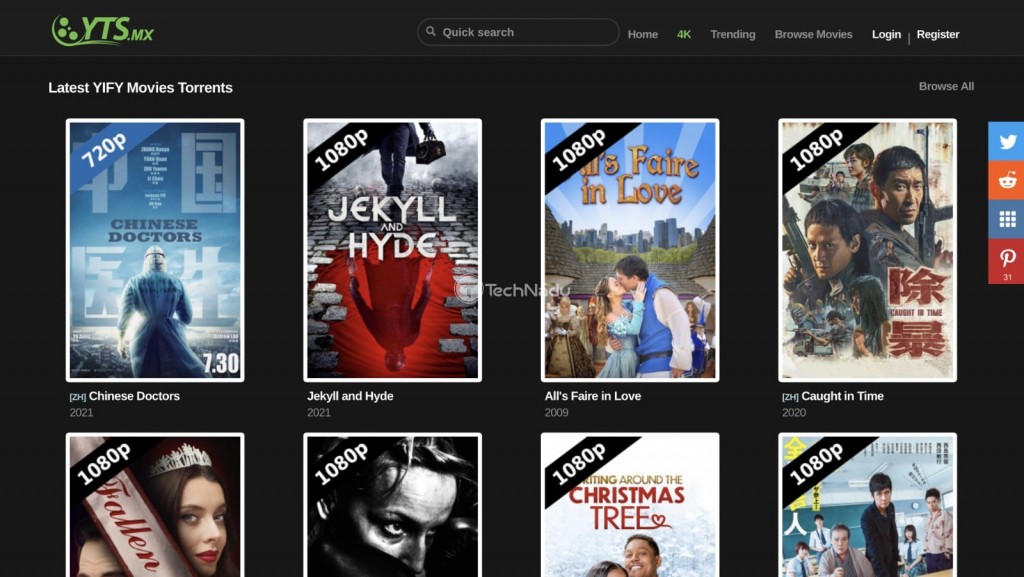
Task: Focus the Quick search field
Action: (518, 32)
